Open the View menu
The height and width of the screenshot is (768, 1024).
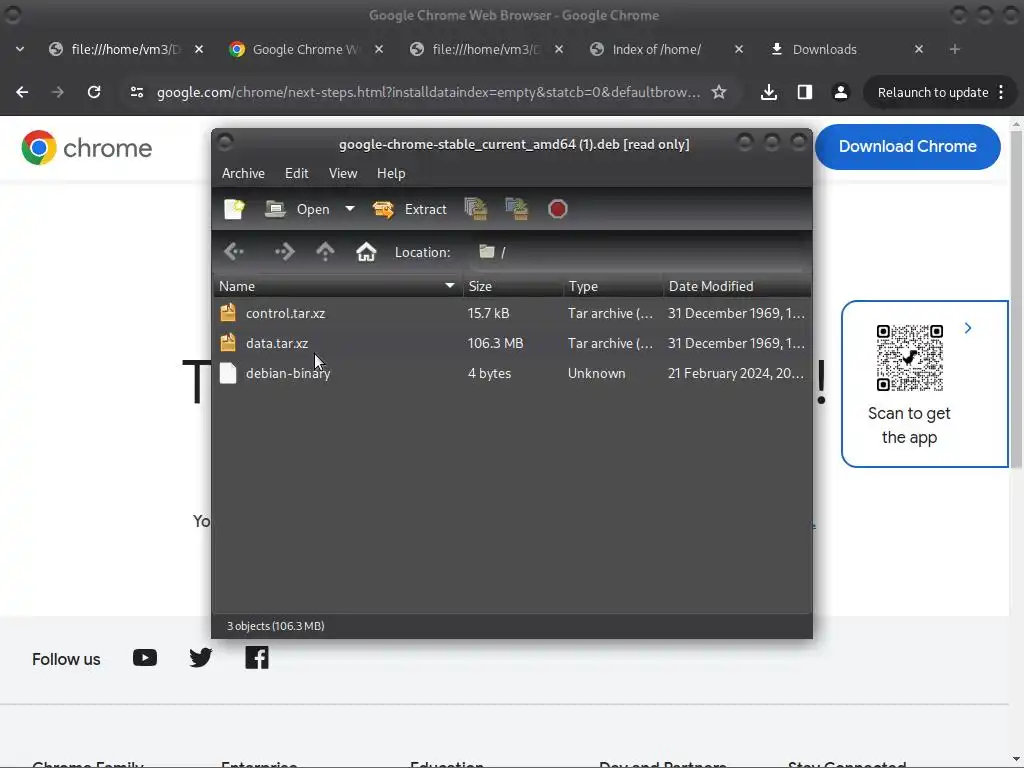[x=343, y=173]
